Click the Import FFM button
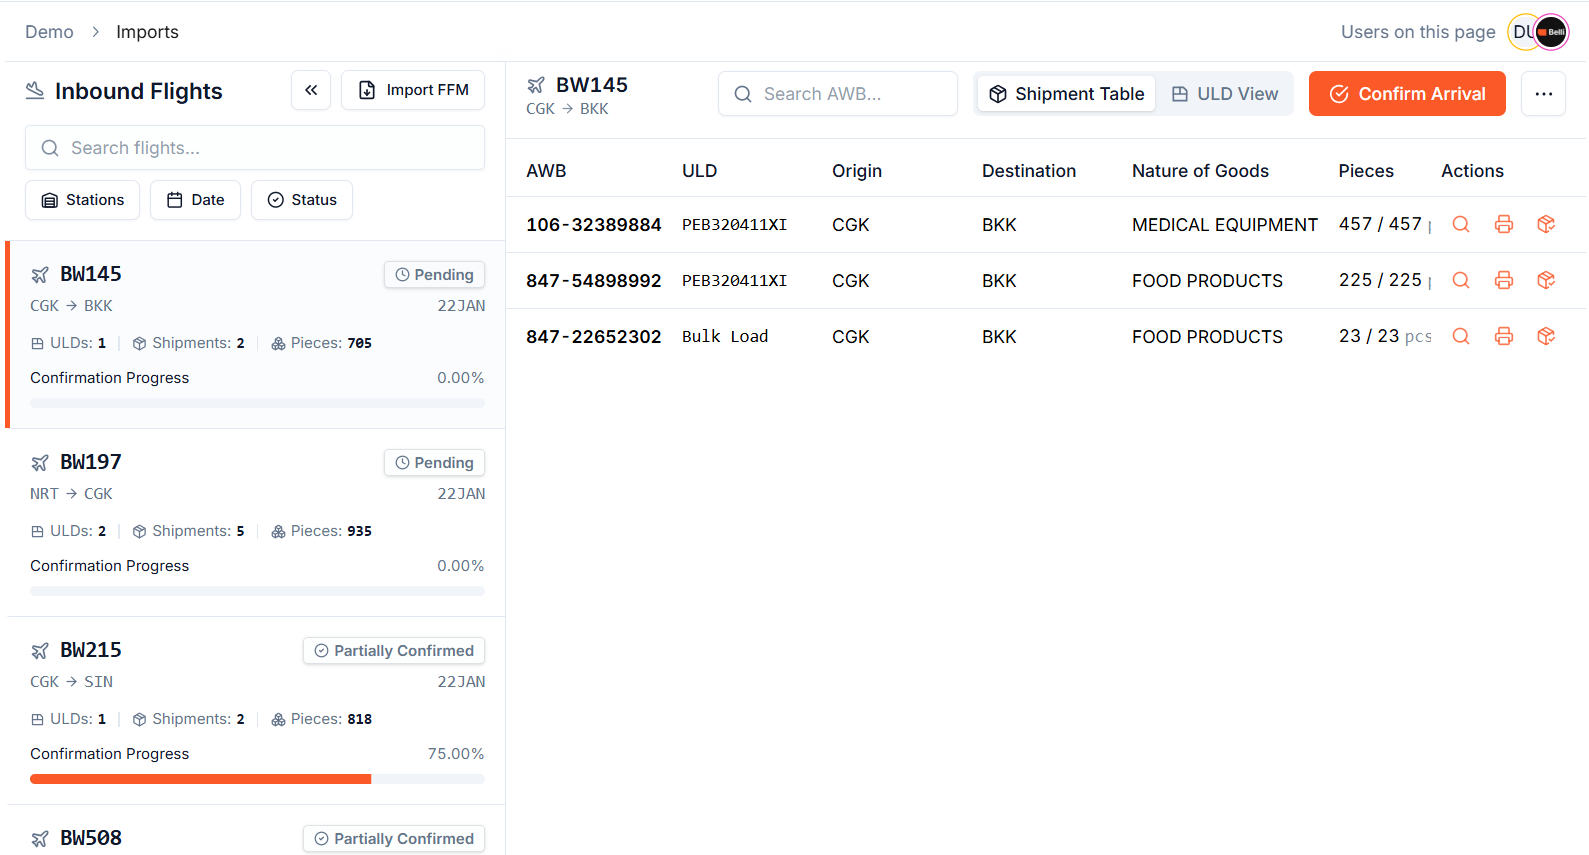The image size is (1589, 855). [413, 90]
